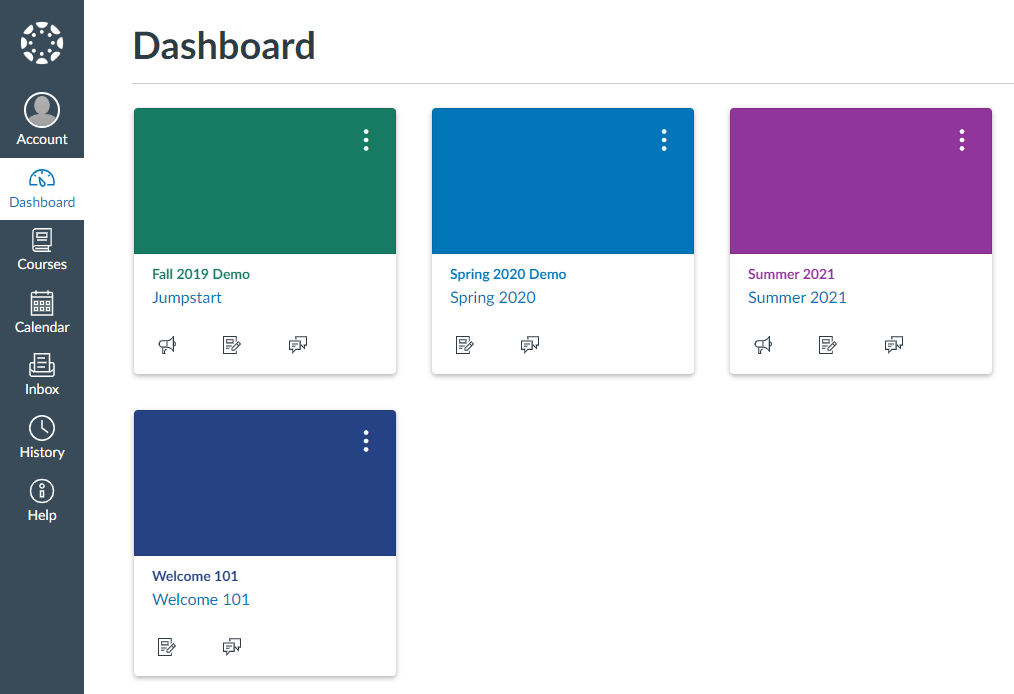Open discussions icon on Summer 2021 card

click(894, 345)
